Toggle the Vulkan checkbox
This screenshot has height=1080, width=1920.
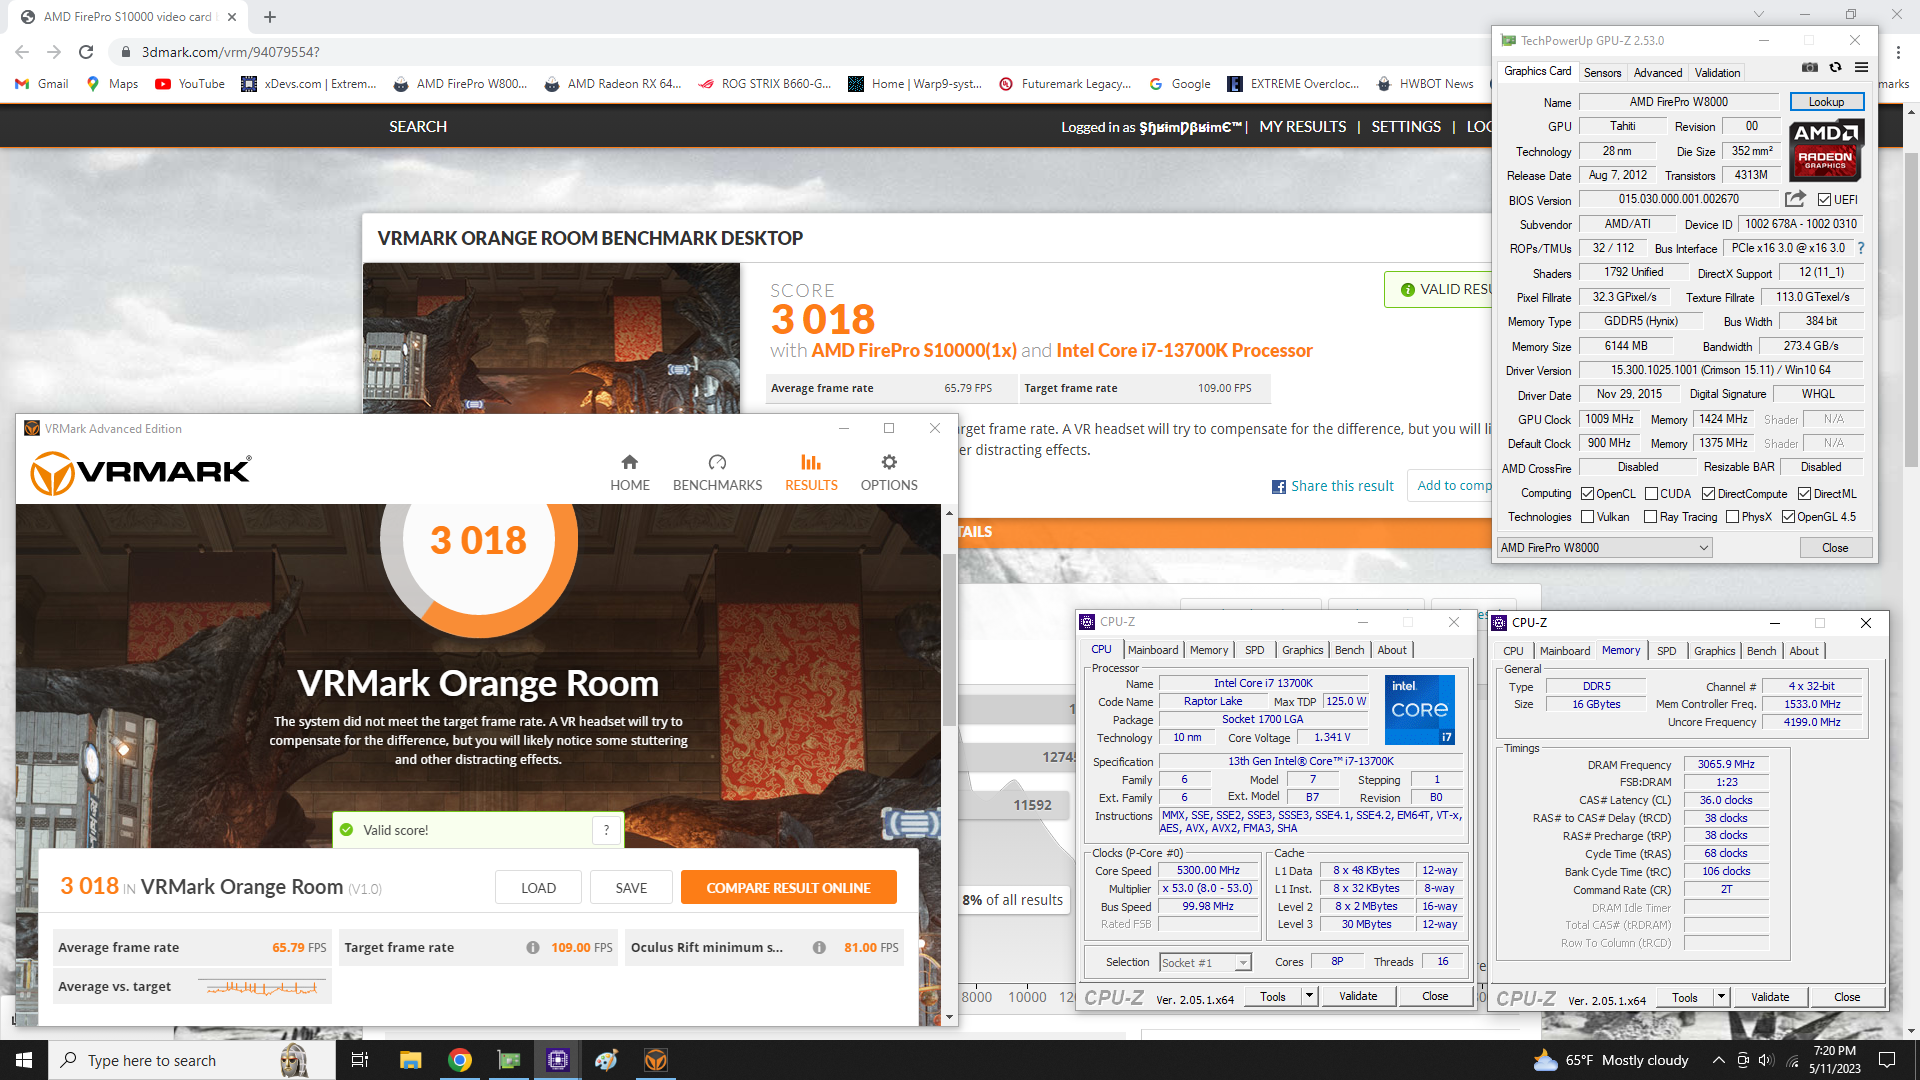point(1587,517)
